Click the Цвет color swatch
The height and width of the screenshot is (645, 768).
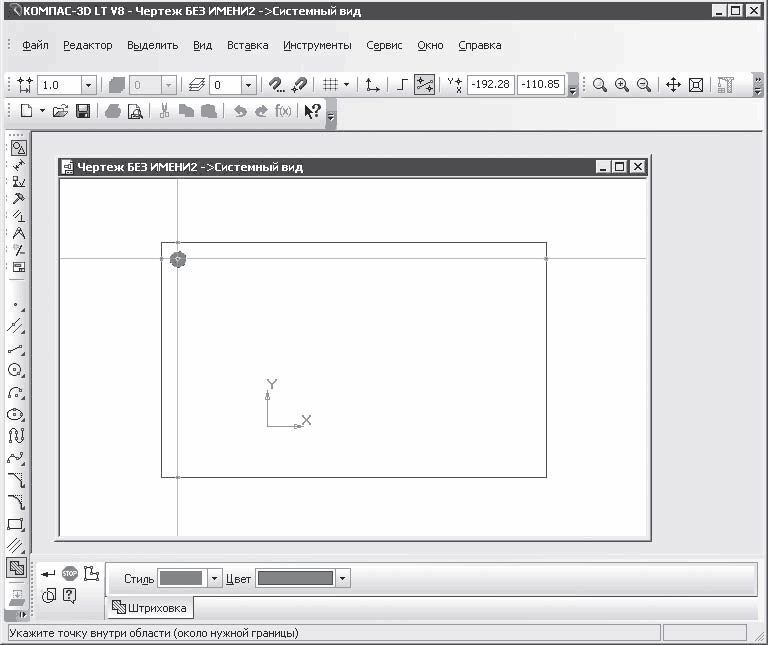[x=295, y=579]
